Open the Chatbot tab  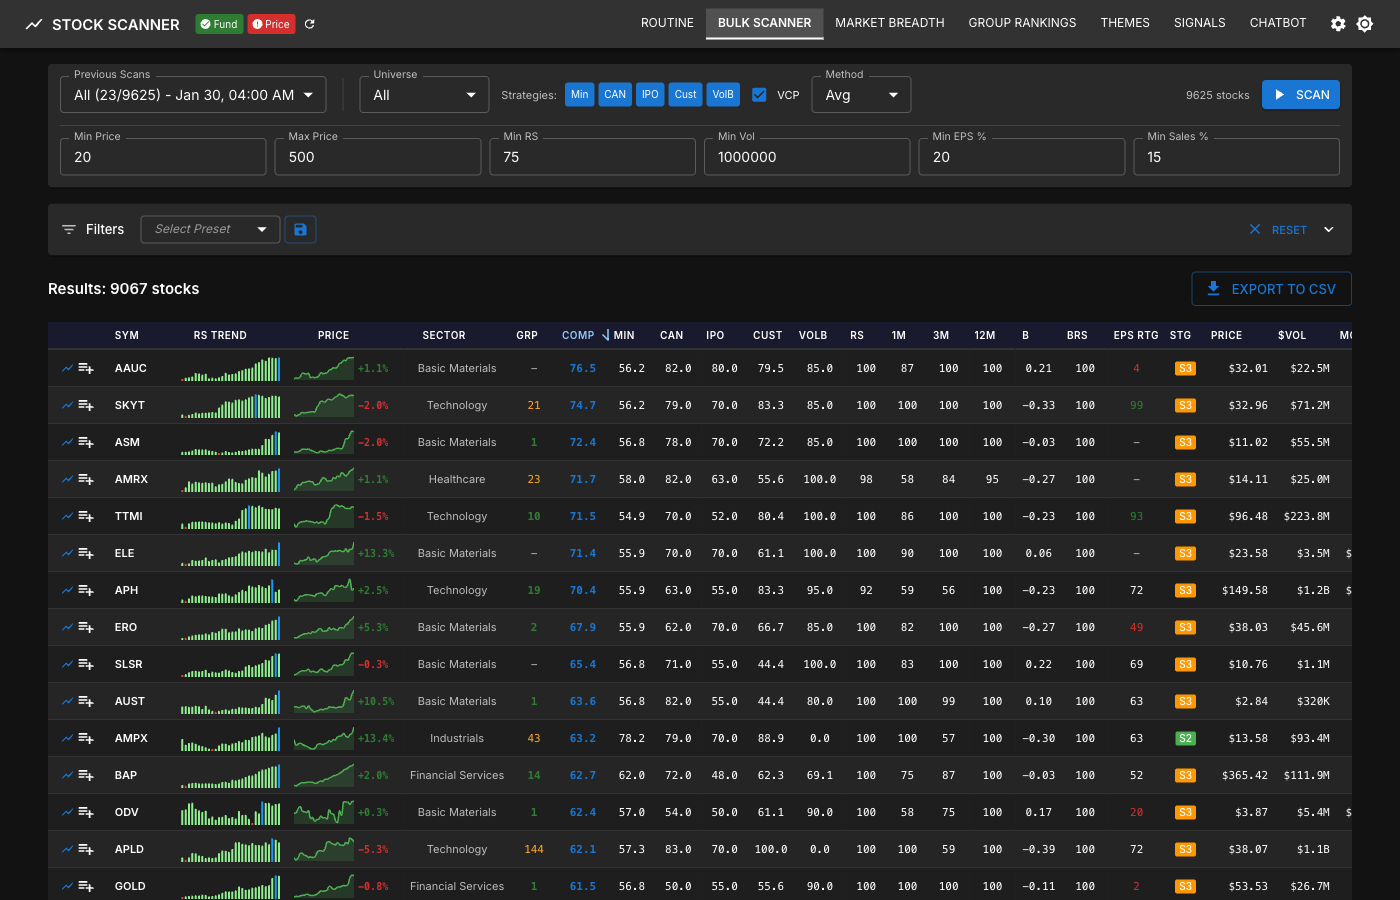point(1278,23)
